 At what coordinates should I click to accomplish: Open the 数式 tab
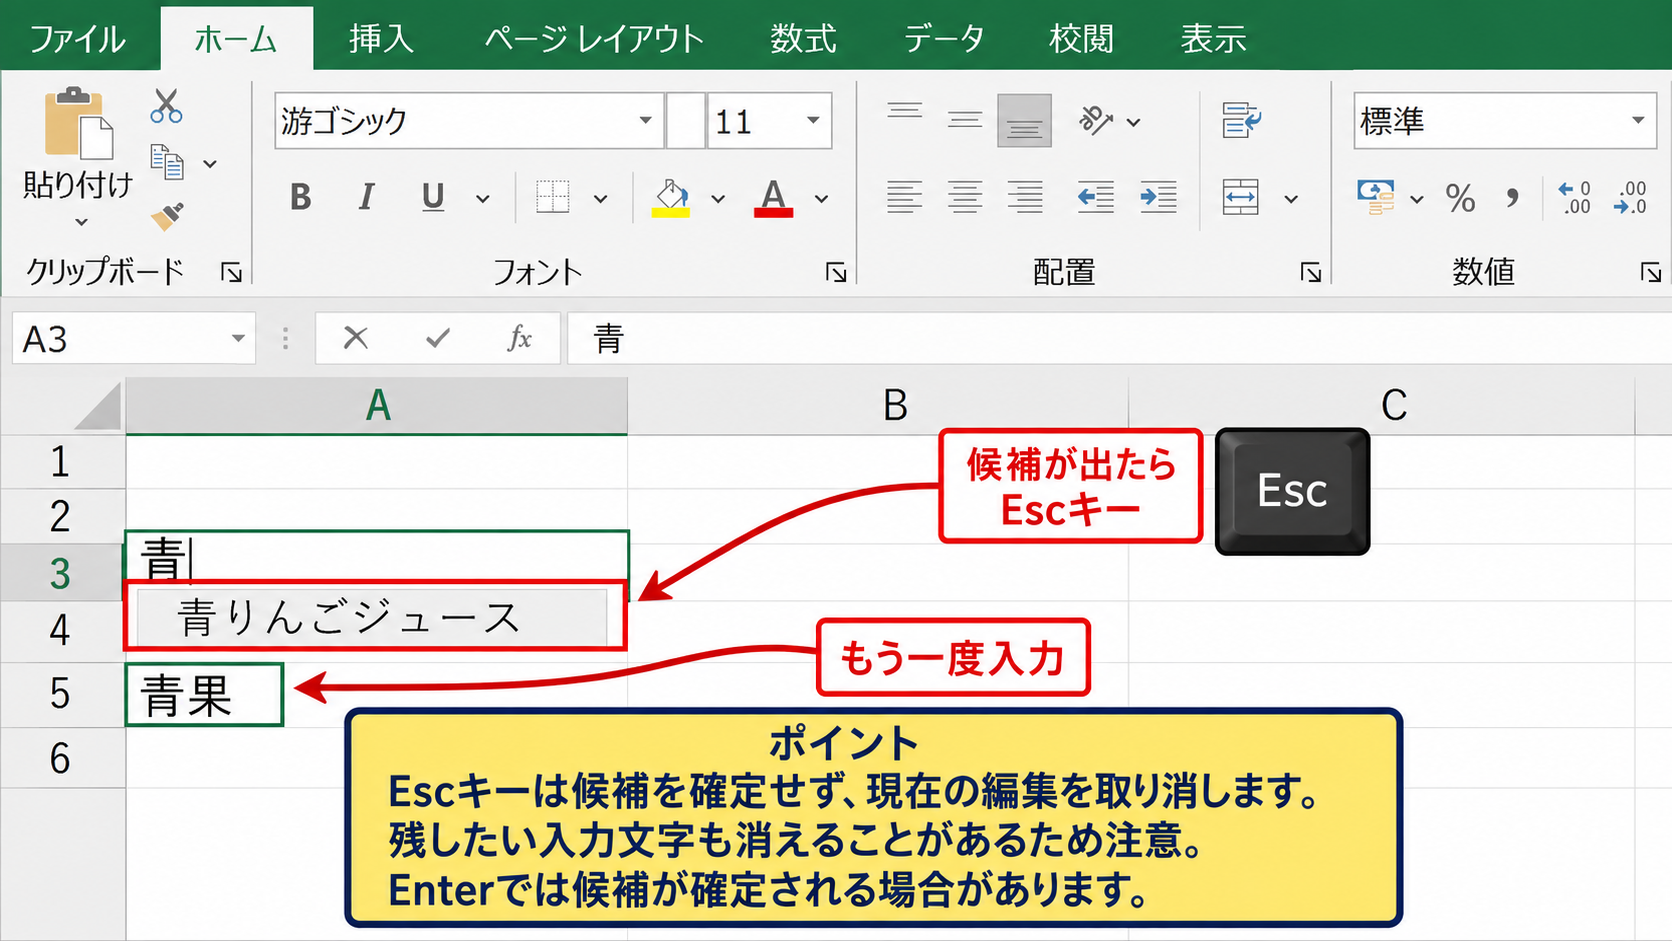803,38
